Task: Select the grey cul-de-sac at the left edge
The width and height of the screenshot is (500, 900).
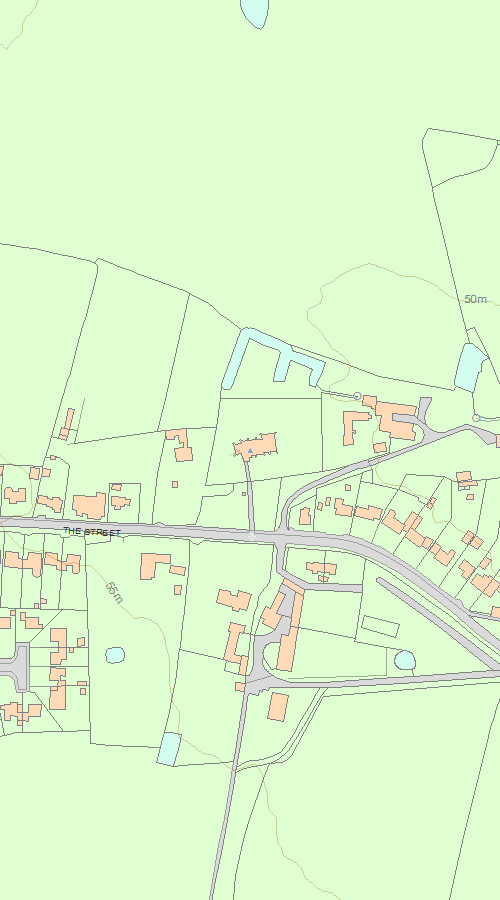Action: [15, 668]
